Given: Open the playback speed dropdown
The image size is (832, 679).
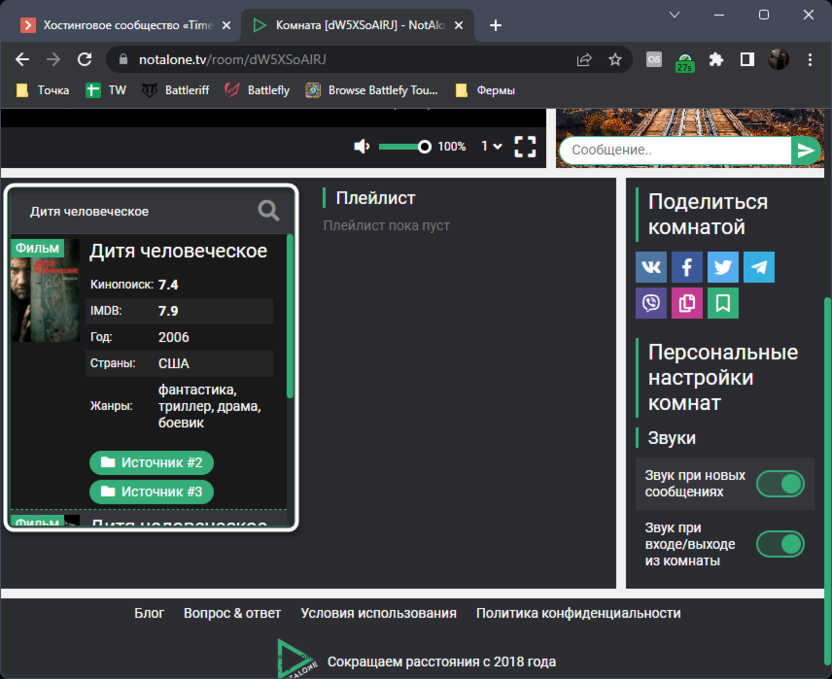Looking at the screenshot, I should [x=491, y=147].
